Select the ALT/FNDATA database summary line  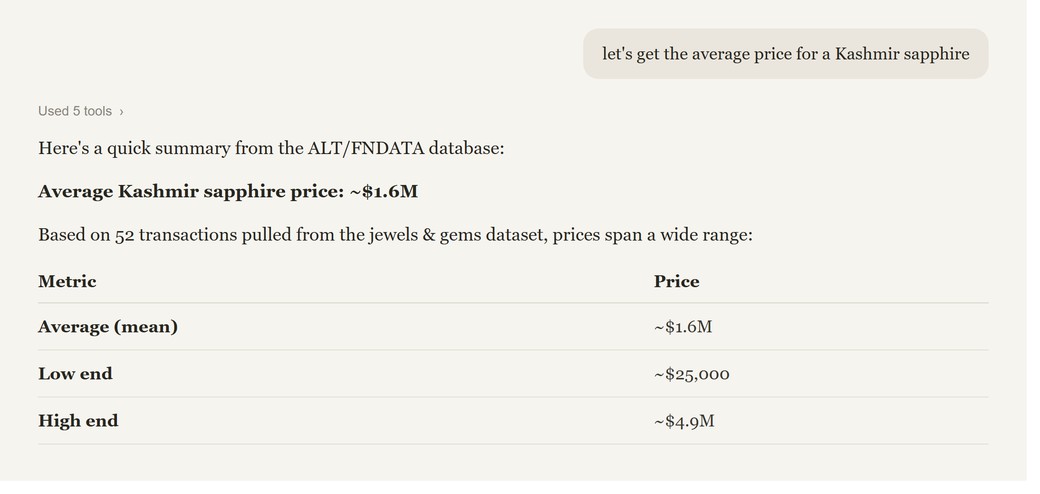click(x=271, y=148)
